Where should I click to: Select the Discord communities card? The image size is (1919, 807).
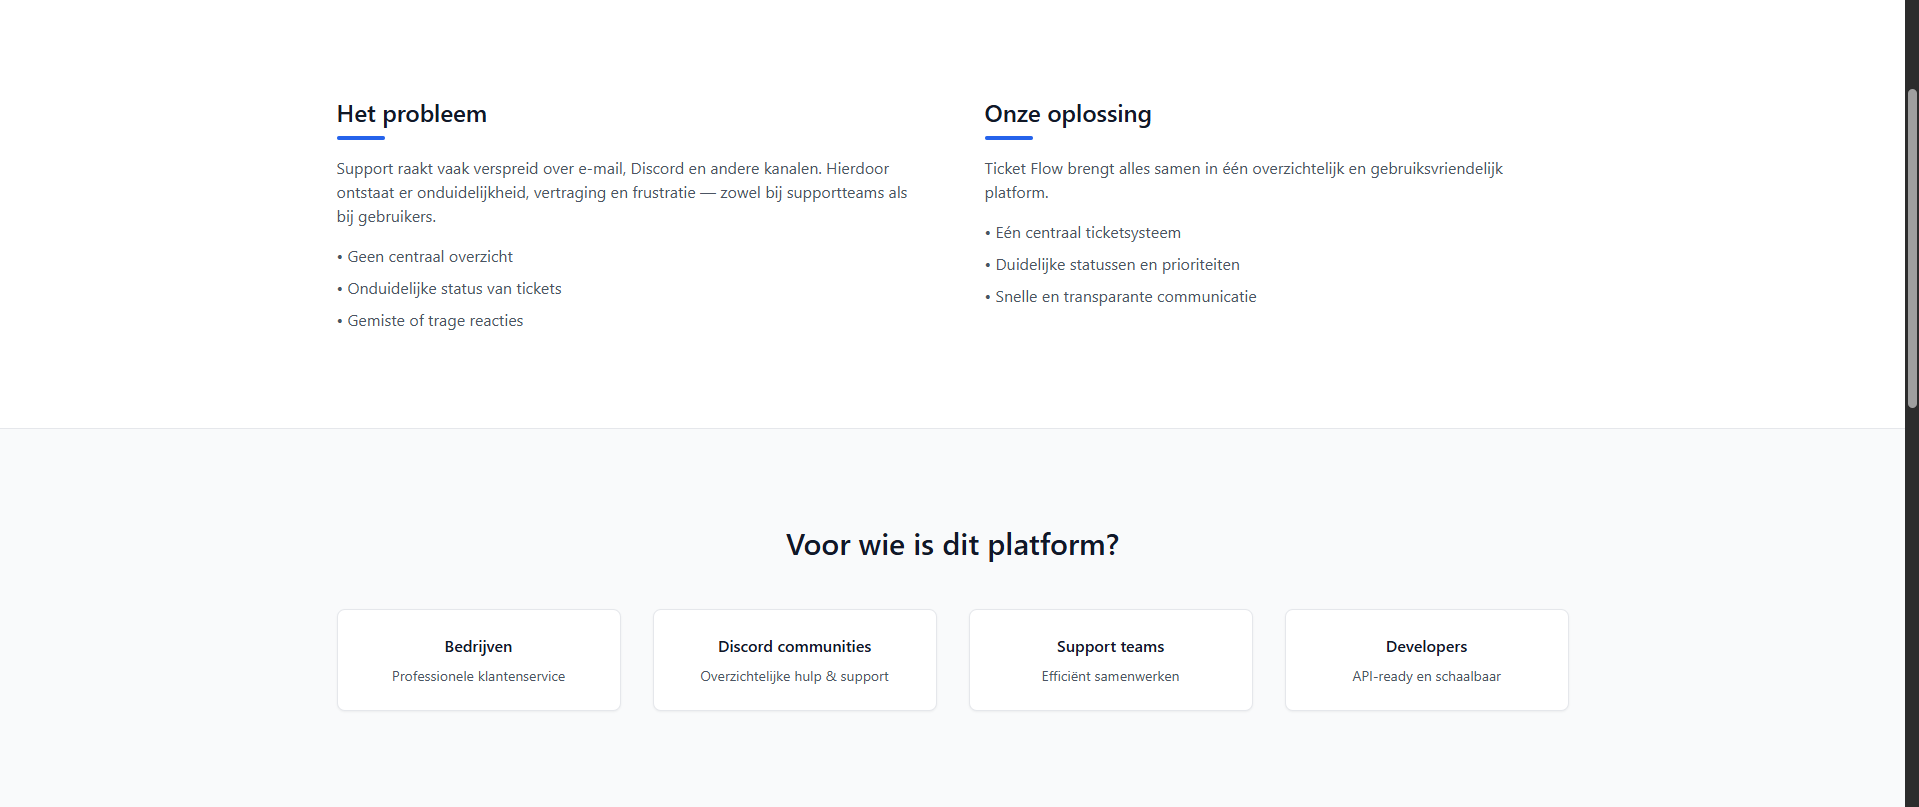point(794,660)
